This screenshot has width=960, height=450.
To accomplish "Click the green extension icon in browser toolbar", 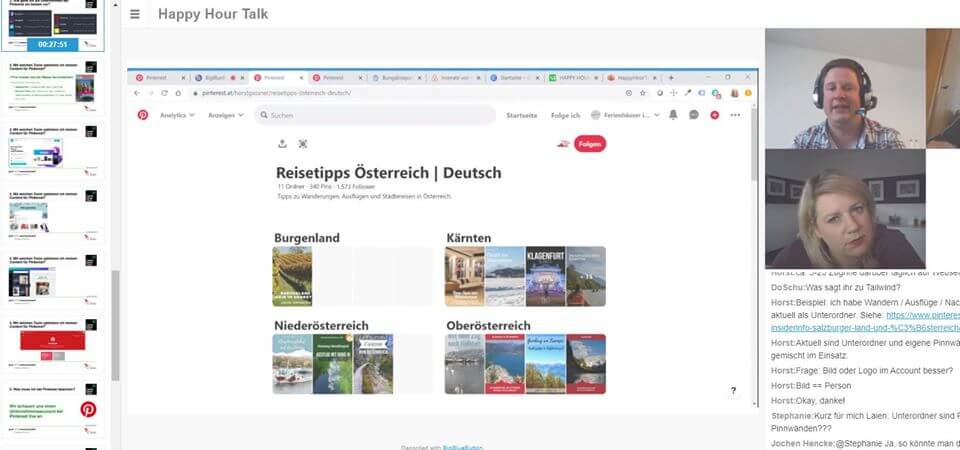I will (715, 93).
